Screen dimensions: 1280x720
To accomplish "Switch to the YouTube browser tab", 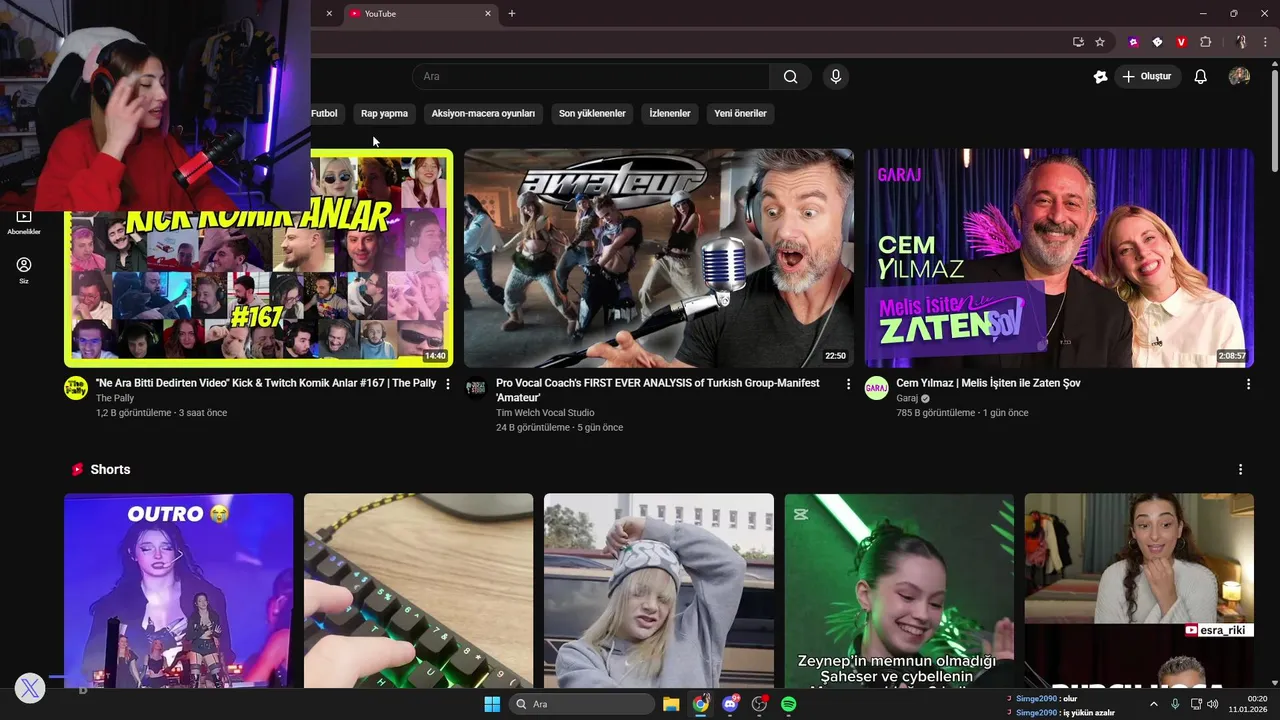I will click(x=420, y=14).
